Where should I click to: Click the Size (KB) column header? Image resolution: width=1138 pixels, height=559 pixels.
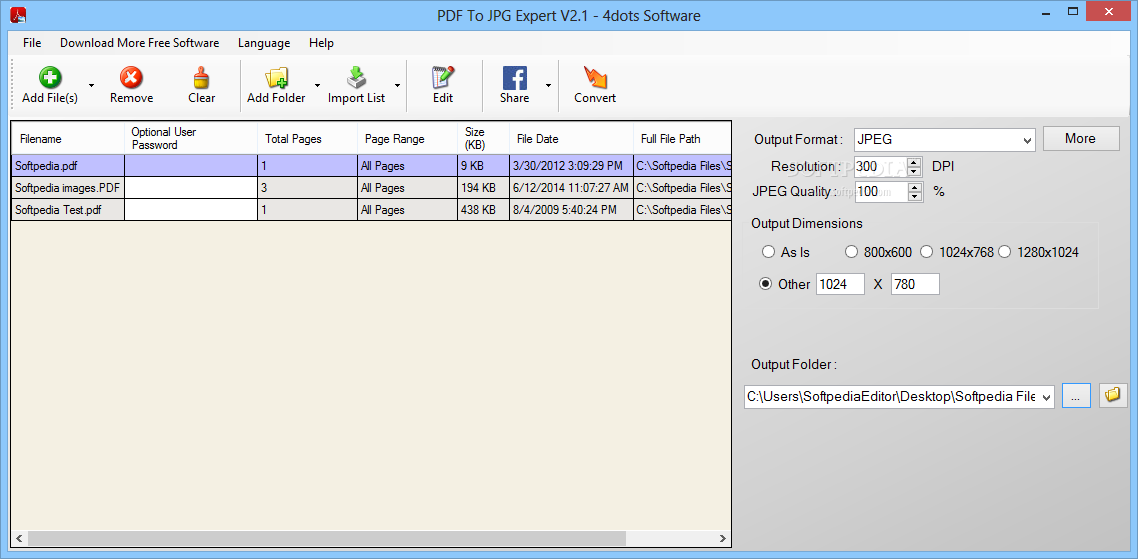483,139
